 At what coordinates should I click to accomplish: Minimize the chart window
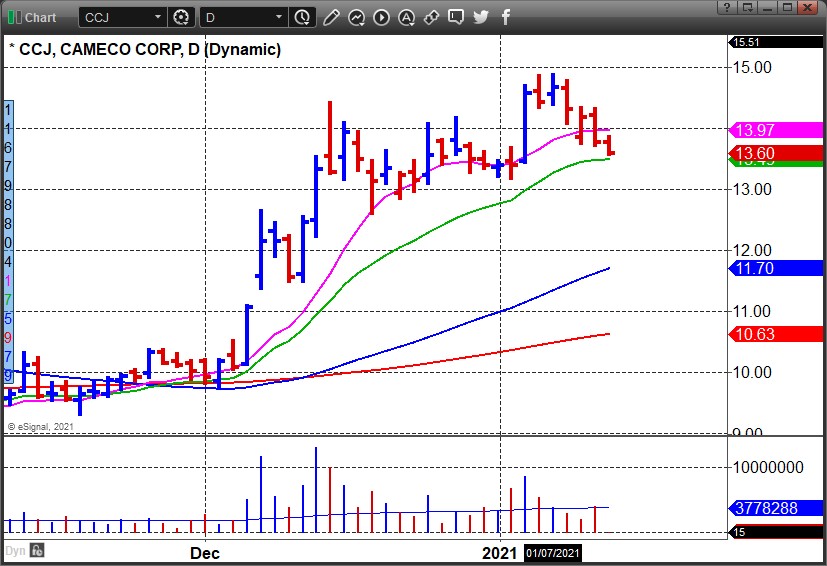(767, 7)
